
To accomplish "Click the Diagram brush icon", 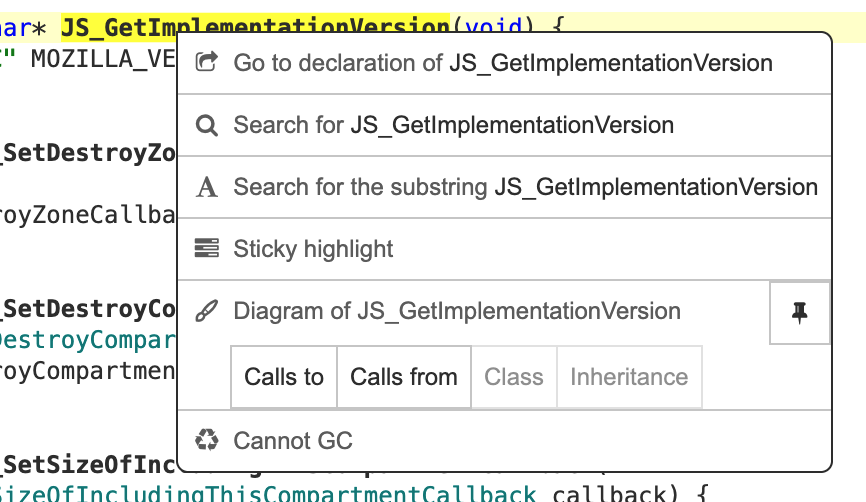I will 207,311.
